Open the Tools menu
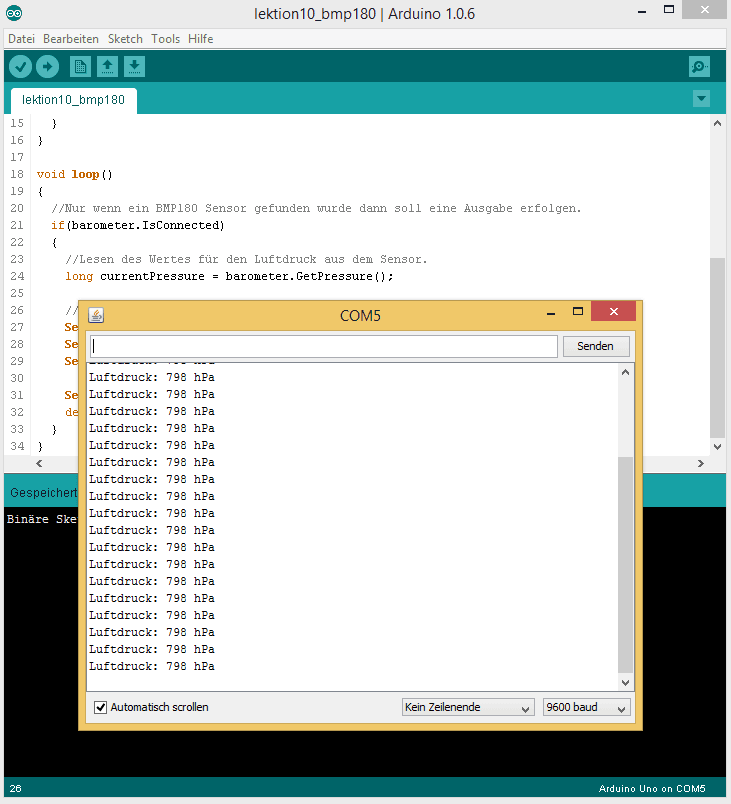The image size is (731, 804). coord(166,39)
